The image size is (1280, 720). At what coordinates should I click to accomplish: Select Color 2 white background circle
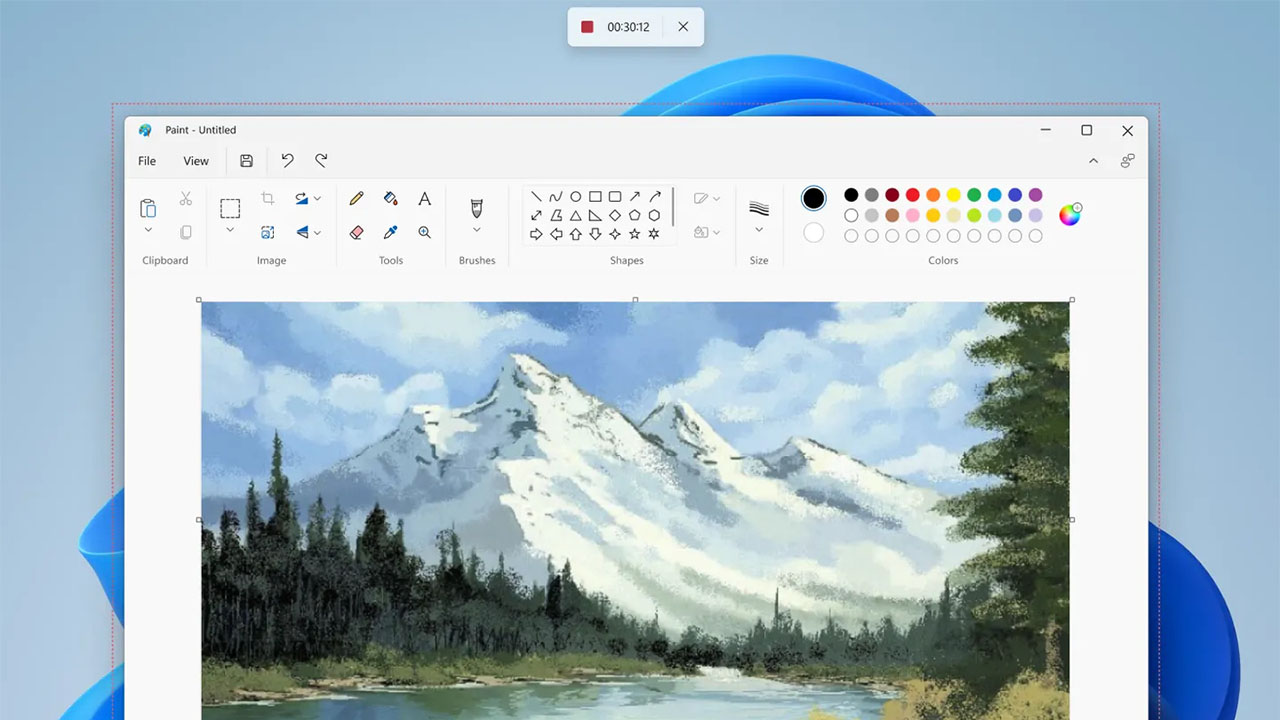tap(814, 232)
